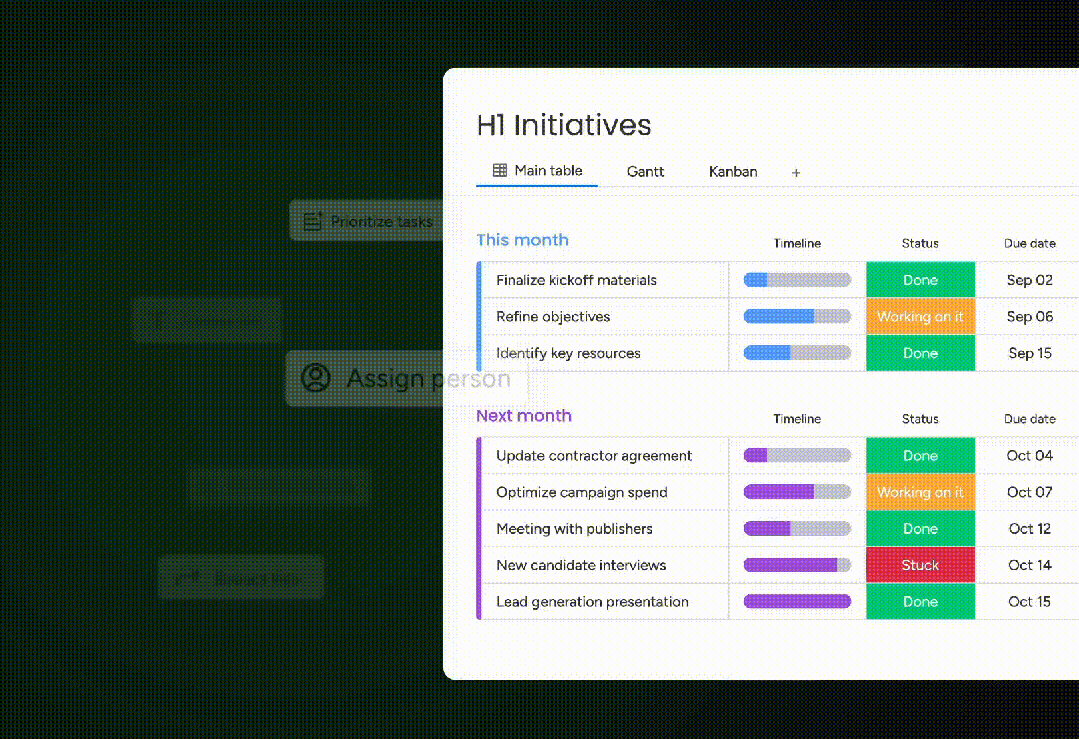Open status of Optimize campaign spend

click(x=920, y=492)
